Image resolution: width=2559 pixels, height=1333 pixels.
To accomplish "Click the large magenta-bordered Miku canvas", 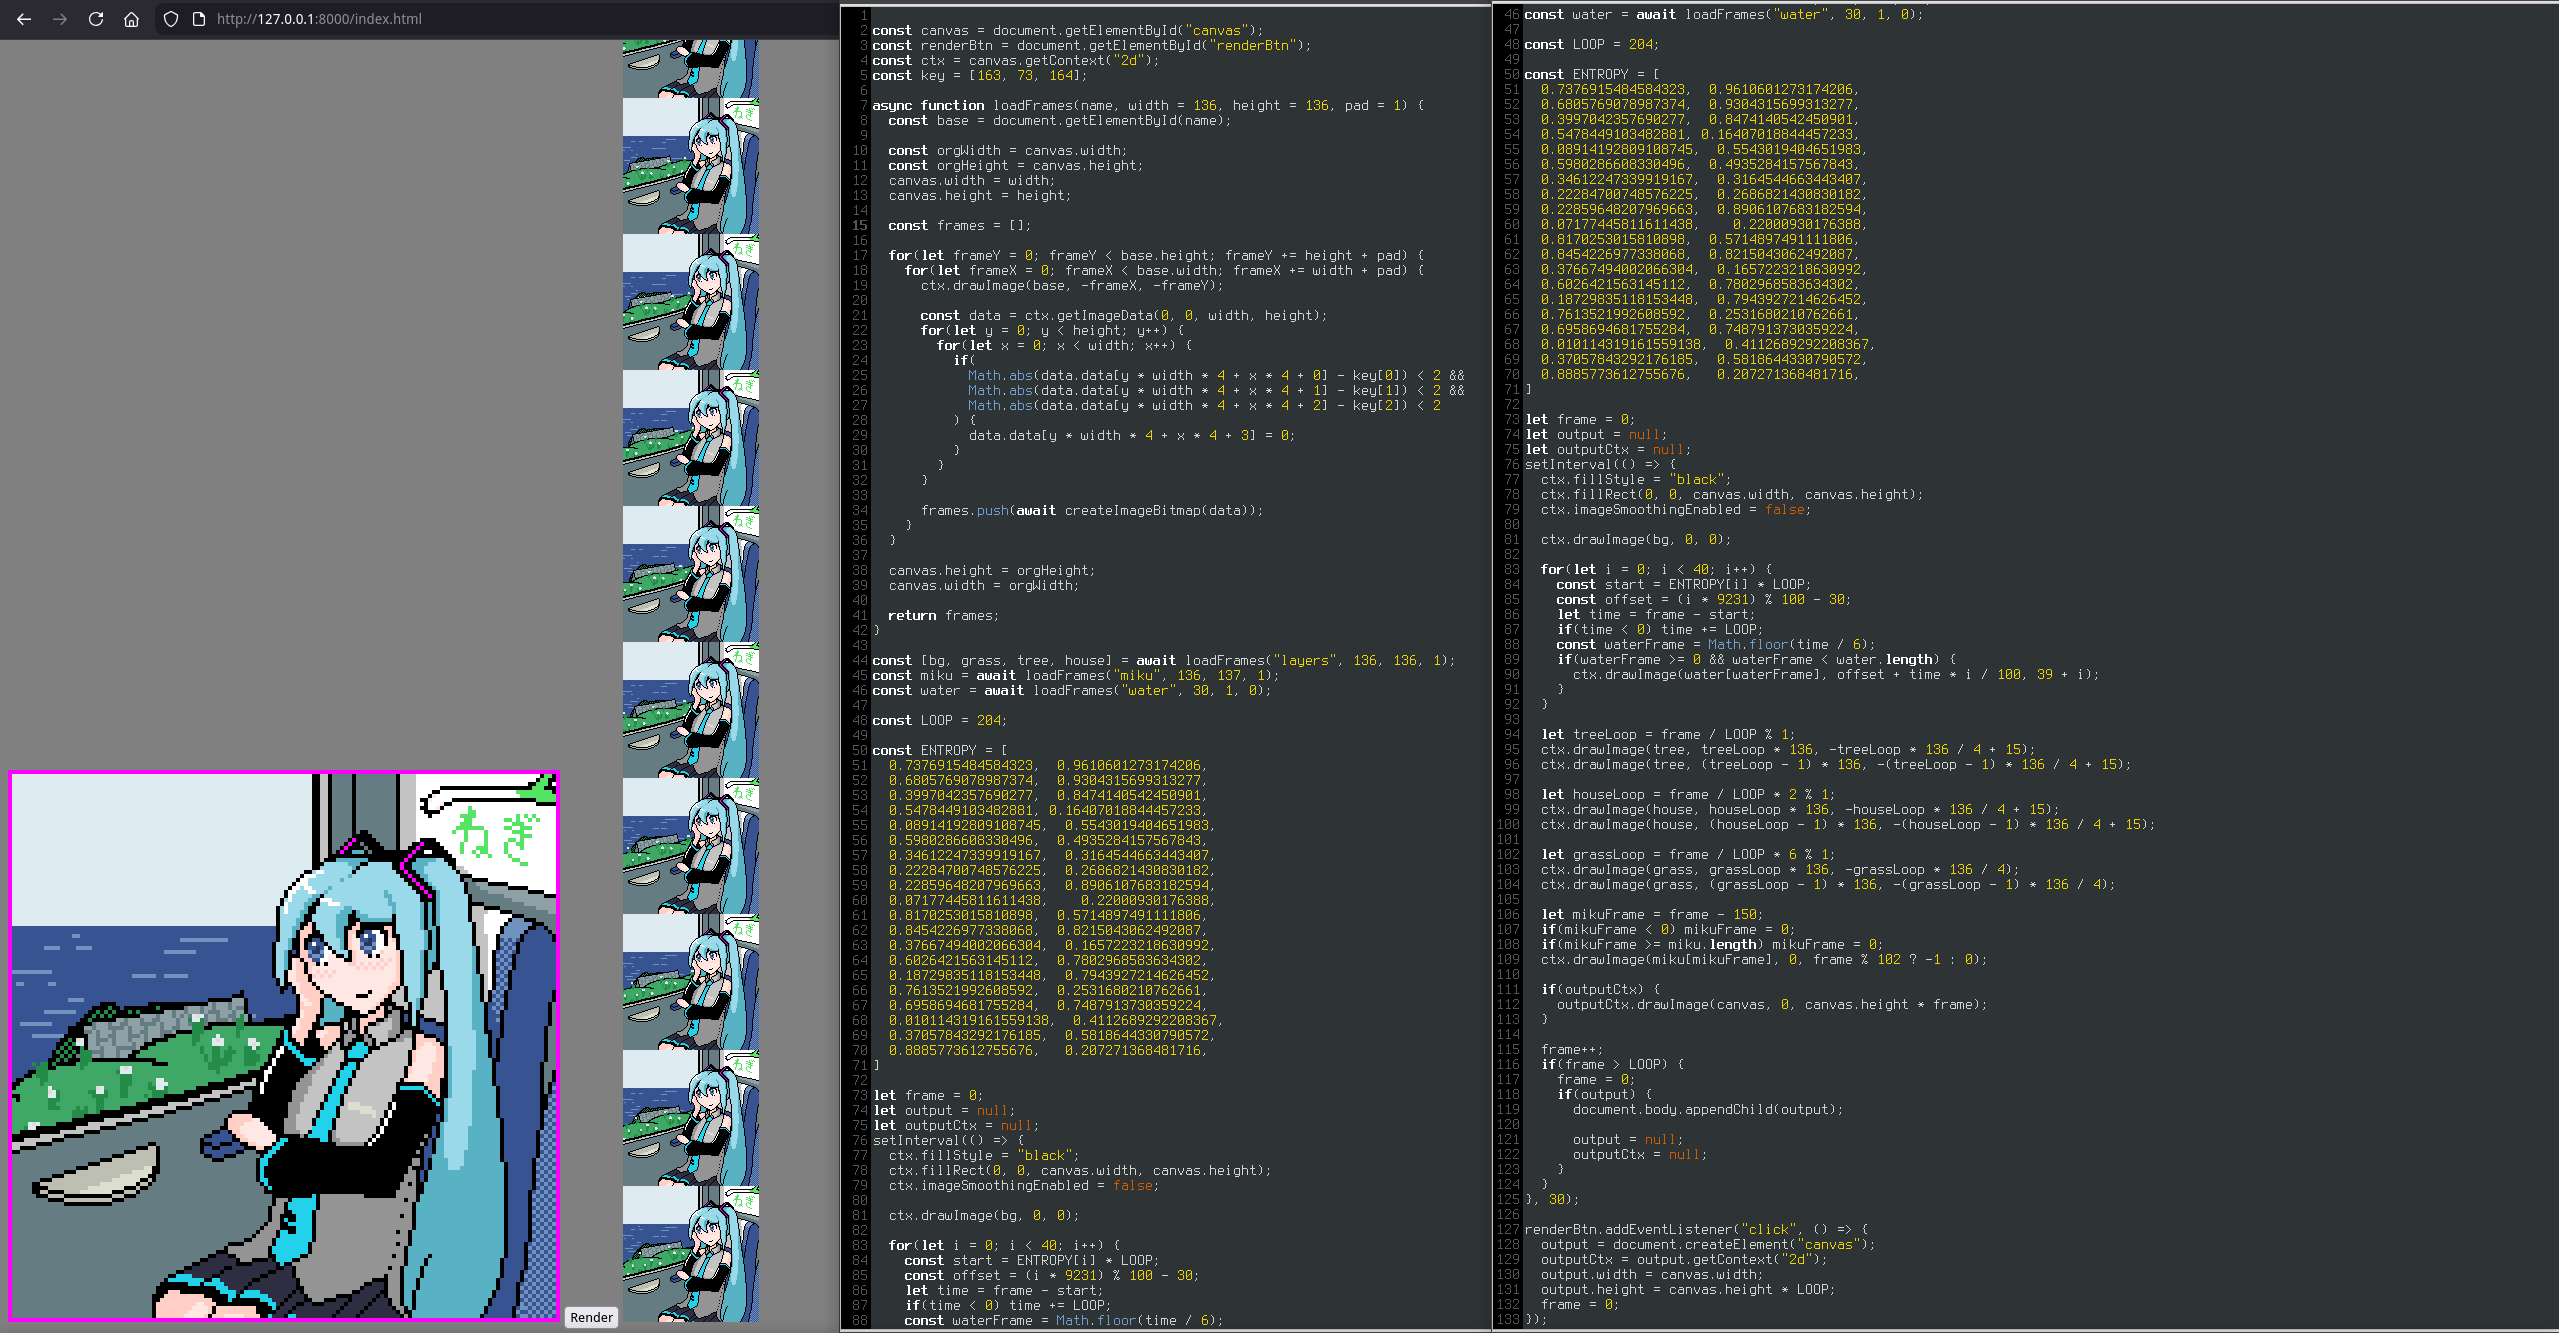I will (x=284, y=1046).
